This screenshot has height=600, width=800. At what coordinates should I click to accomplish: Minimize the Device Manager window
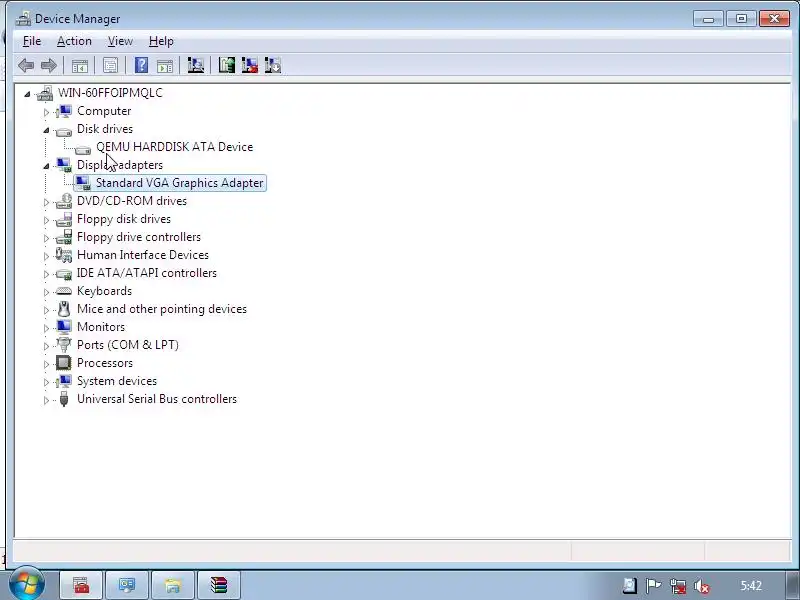(708, 19)
